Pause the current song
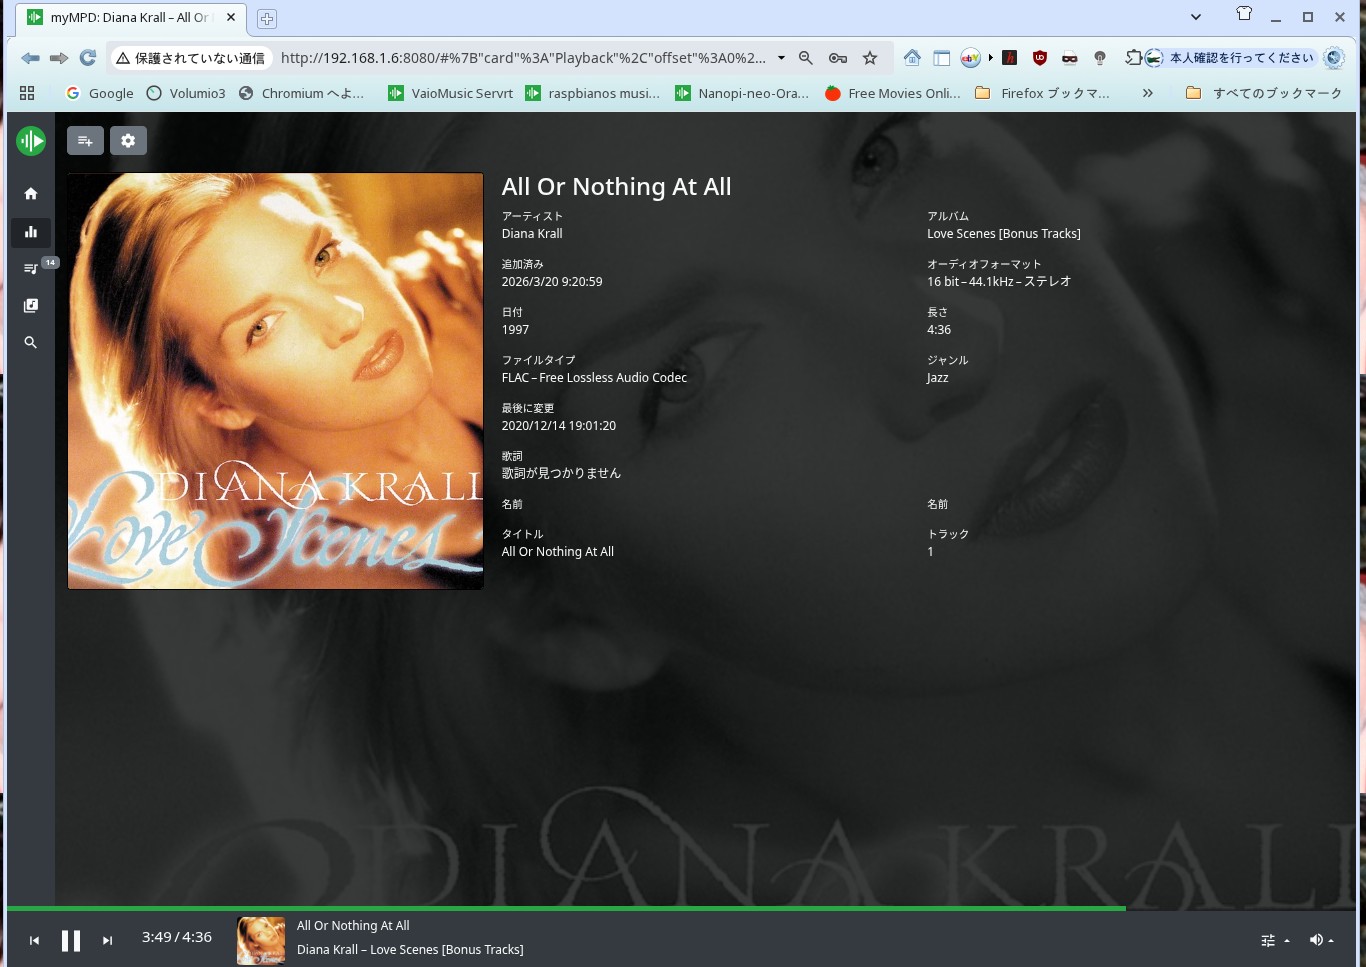This screenshot has height=967, width=1366. tap(71, 940)
